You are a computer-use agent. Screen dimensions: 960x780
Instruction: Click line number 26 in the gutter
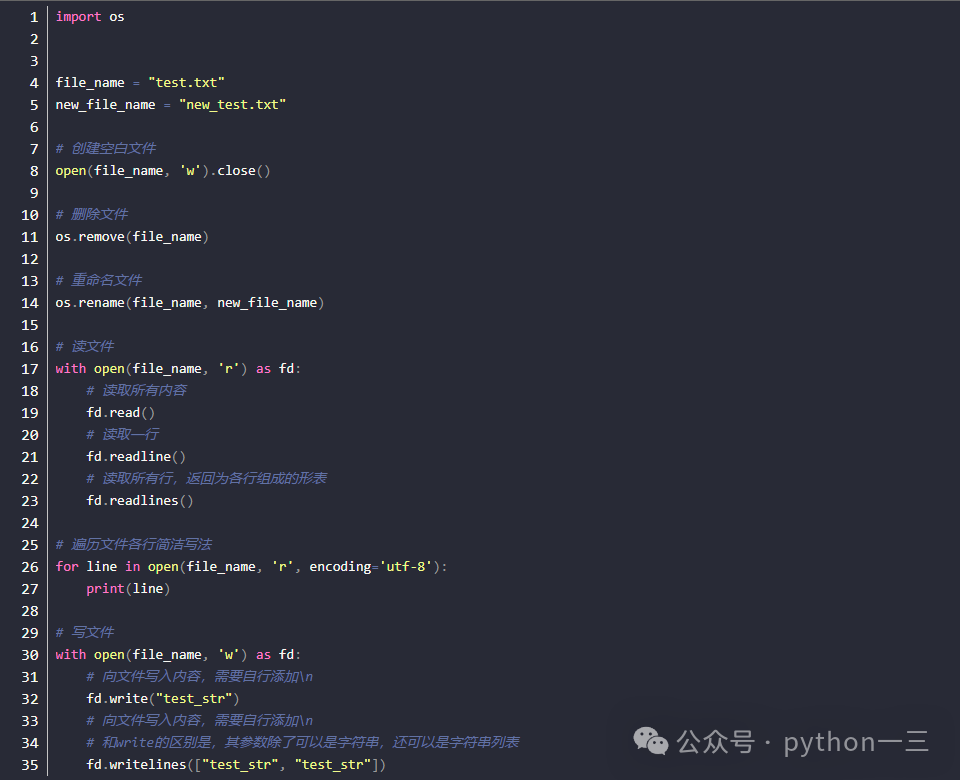click(x=30, y=567)
